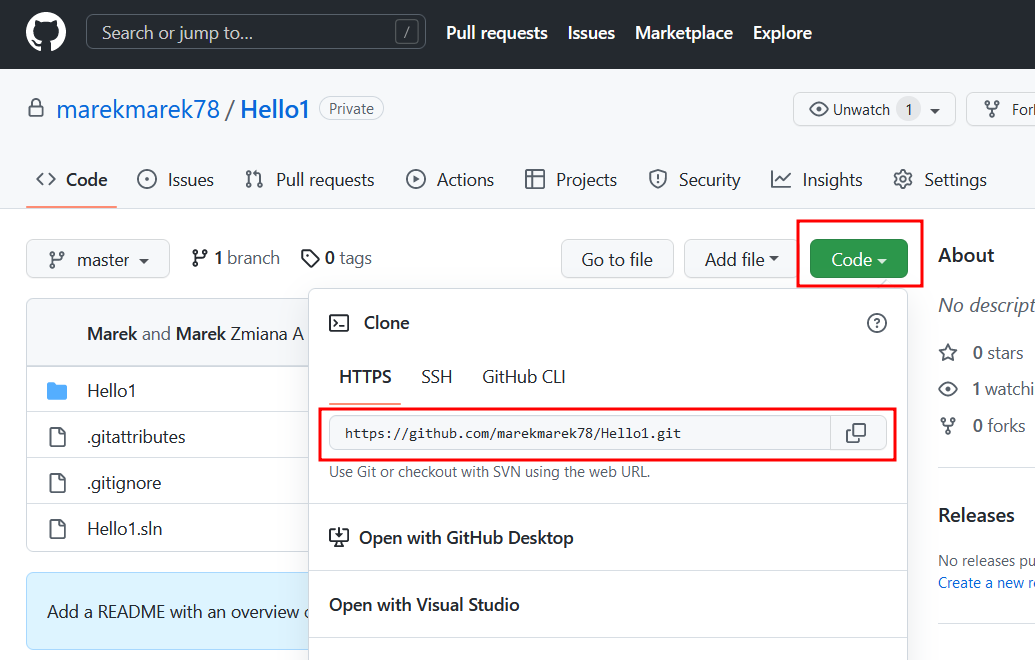Expand the master branch dropdown
The image size is (1035, 660).
tap(98, 259)
